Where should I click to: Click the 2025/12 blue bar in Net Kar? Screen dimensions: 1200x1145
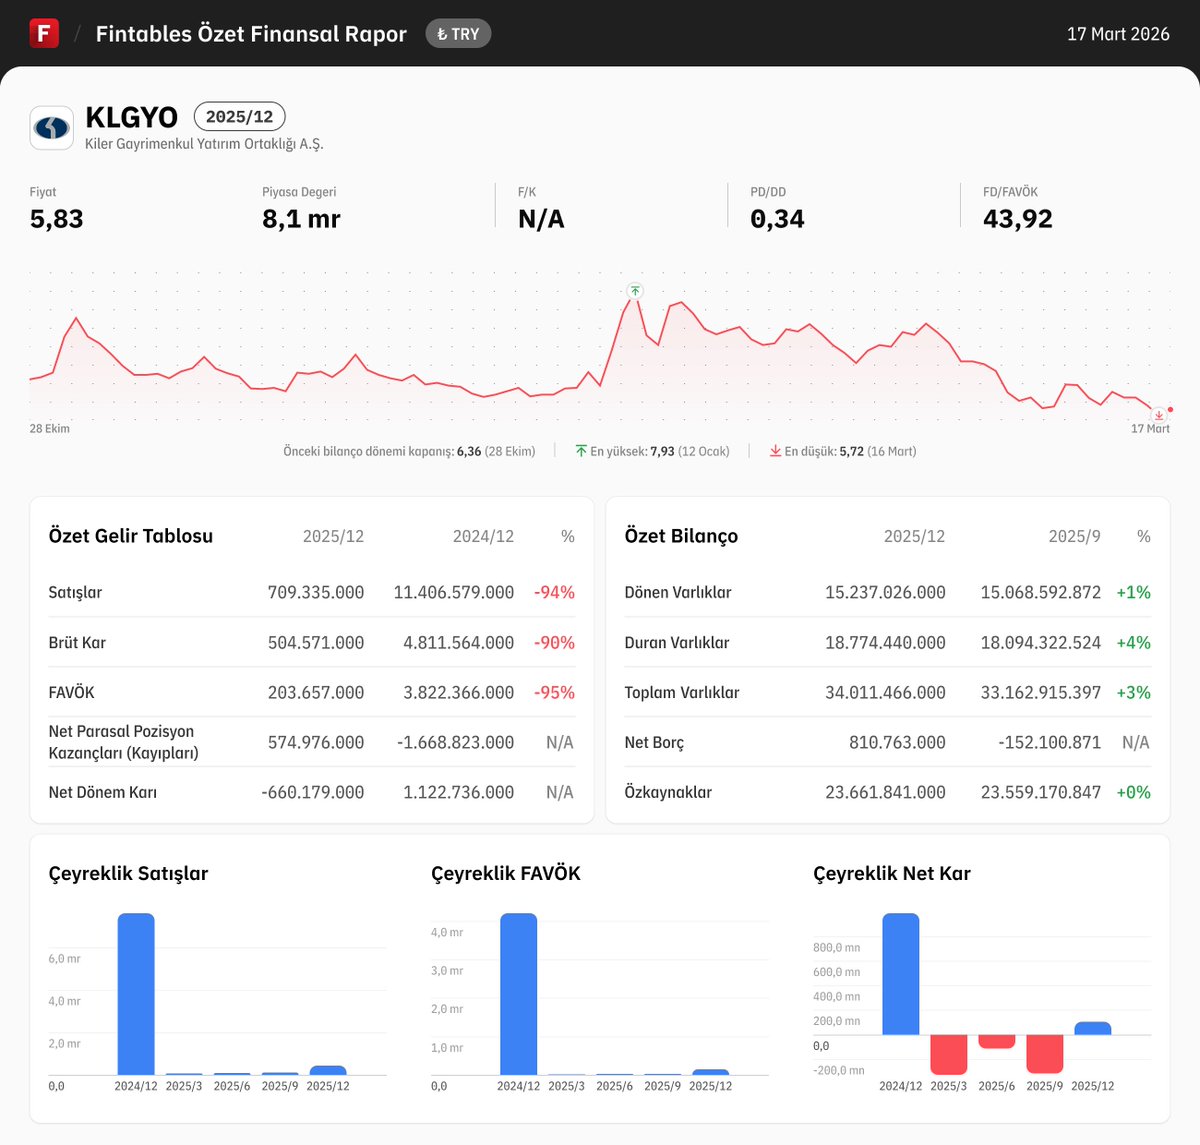1093,1028
